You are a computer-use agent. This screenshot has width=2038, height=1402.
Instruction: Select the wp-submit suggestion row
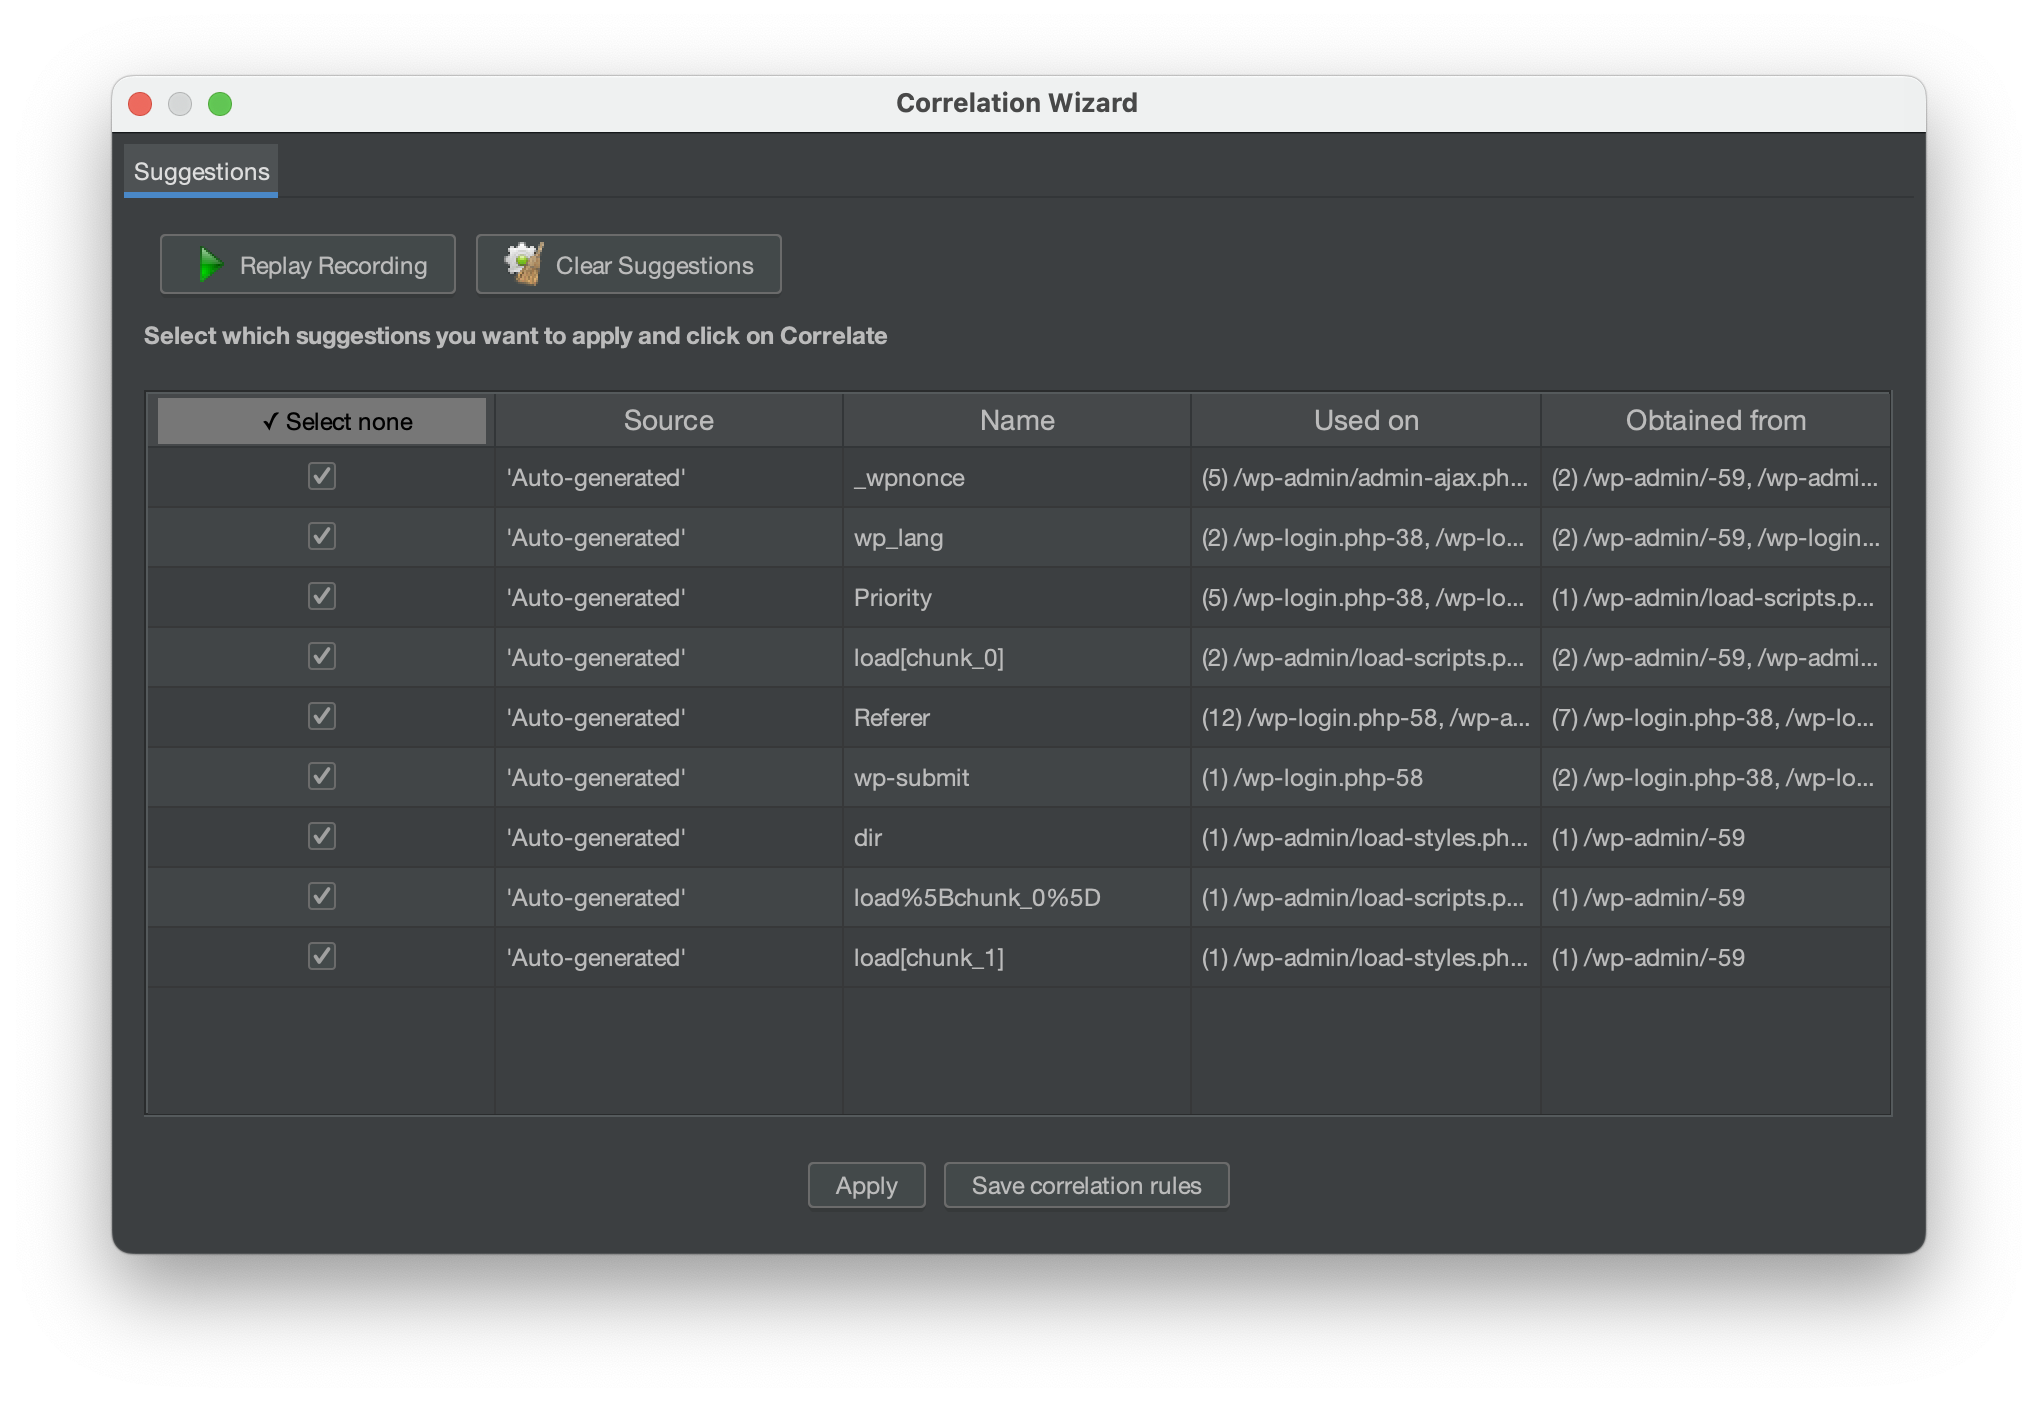coord(1017,776)
